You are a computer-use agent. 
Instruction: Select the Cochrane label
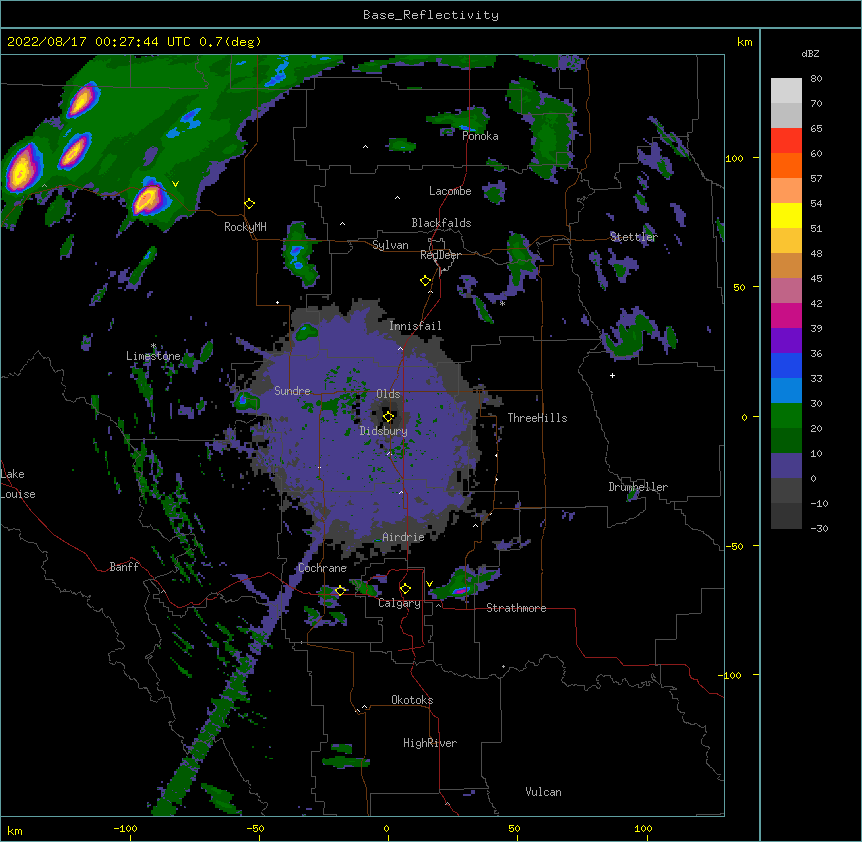tap(322, 568)
